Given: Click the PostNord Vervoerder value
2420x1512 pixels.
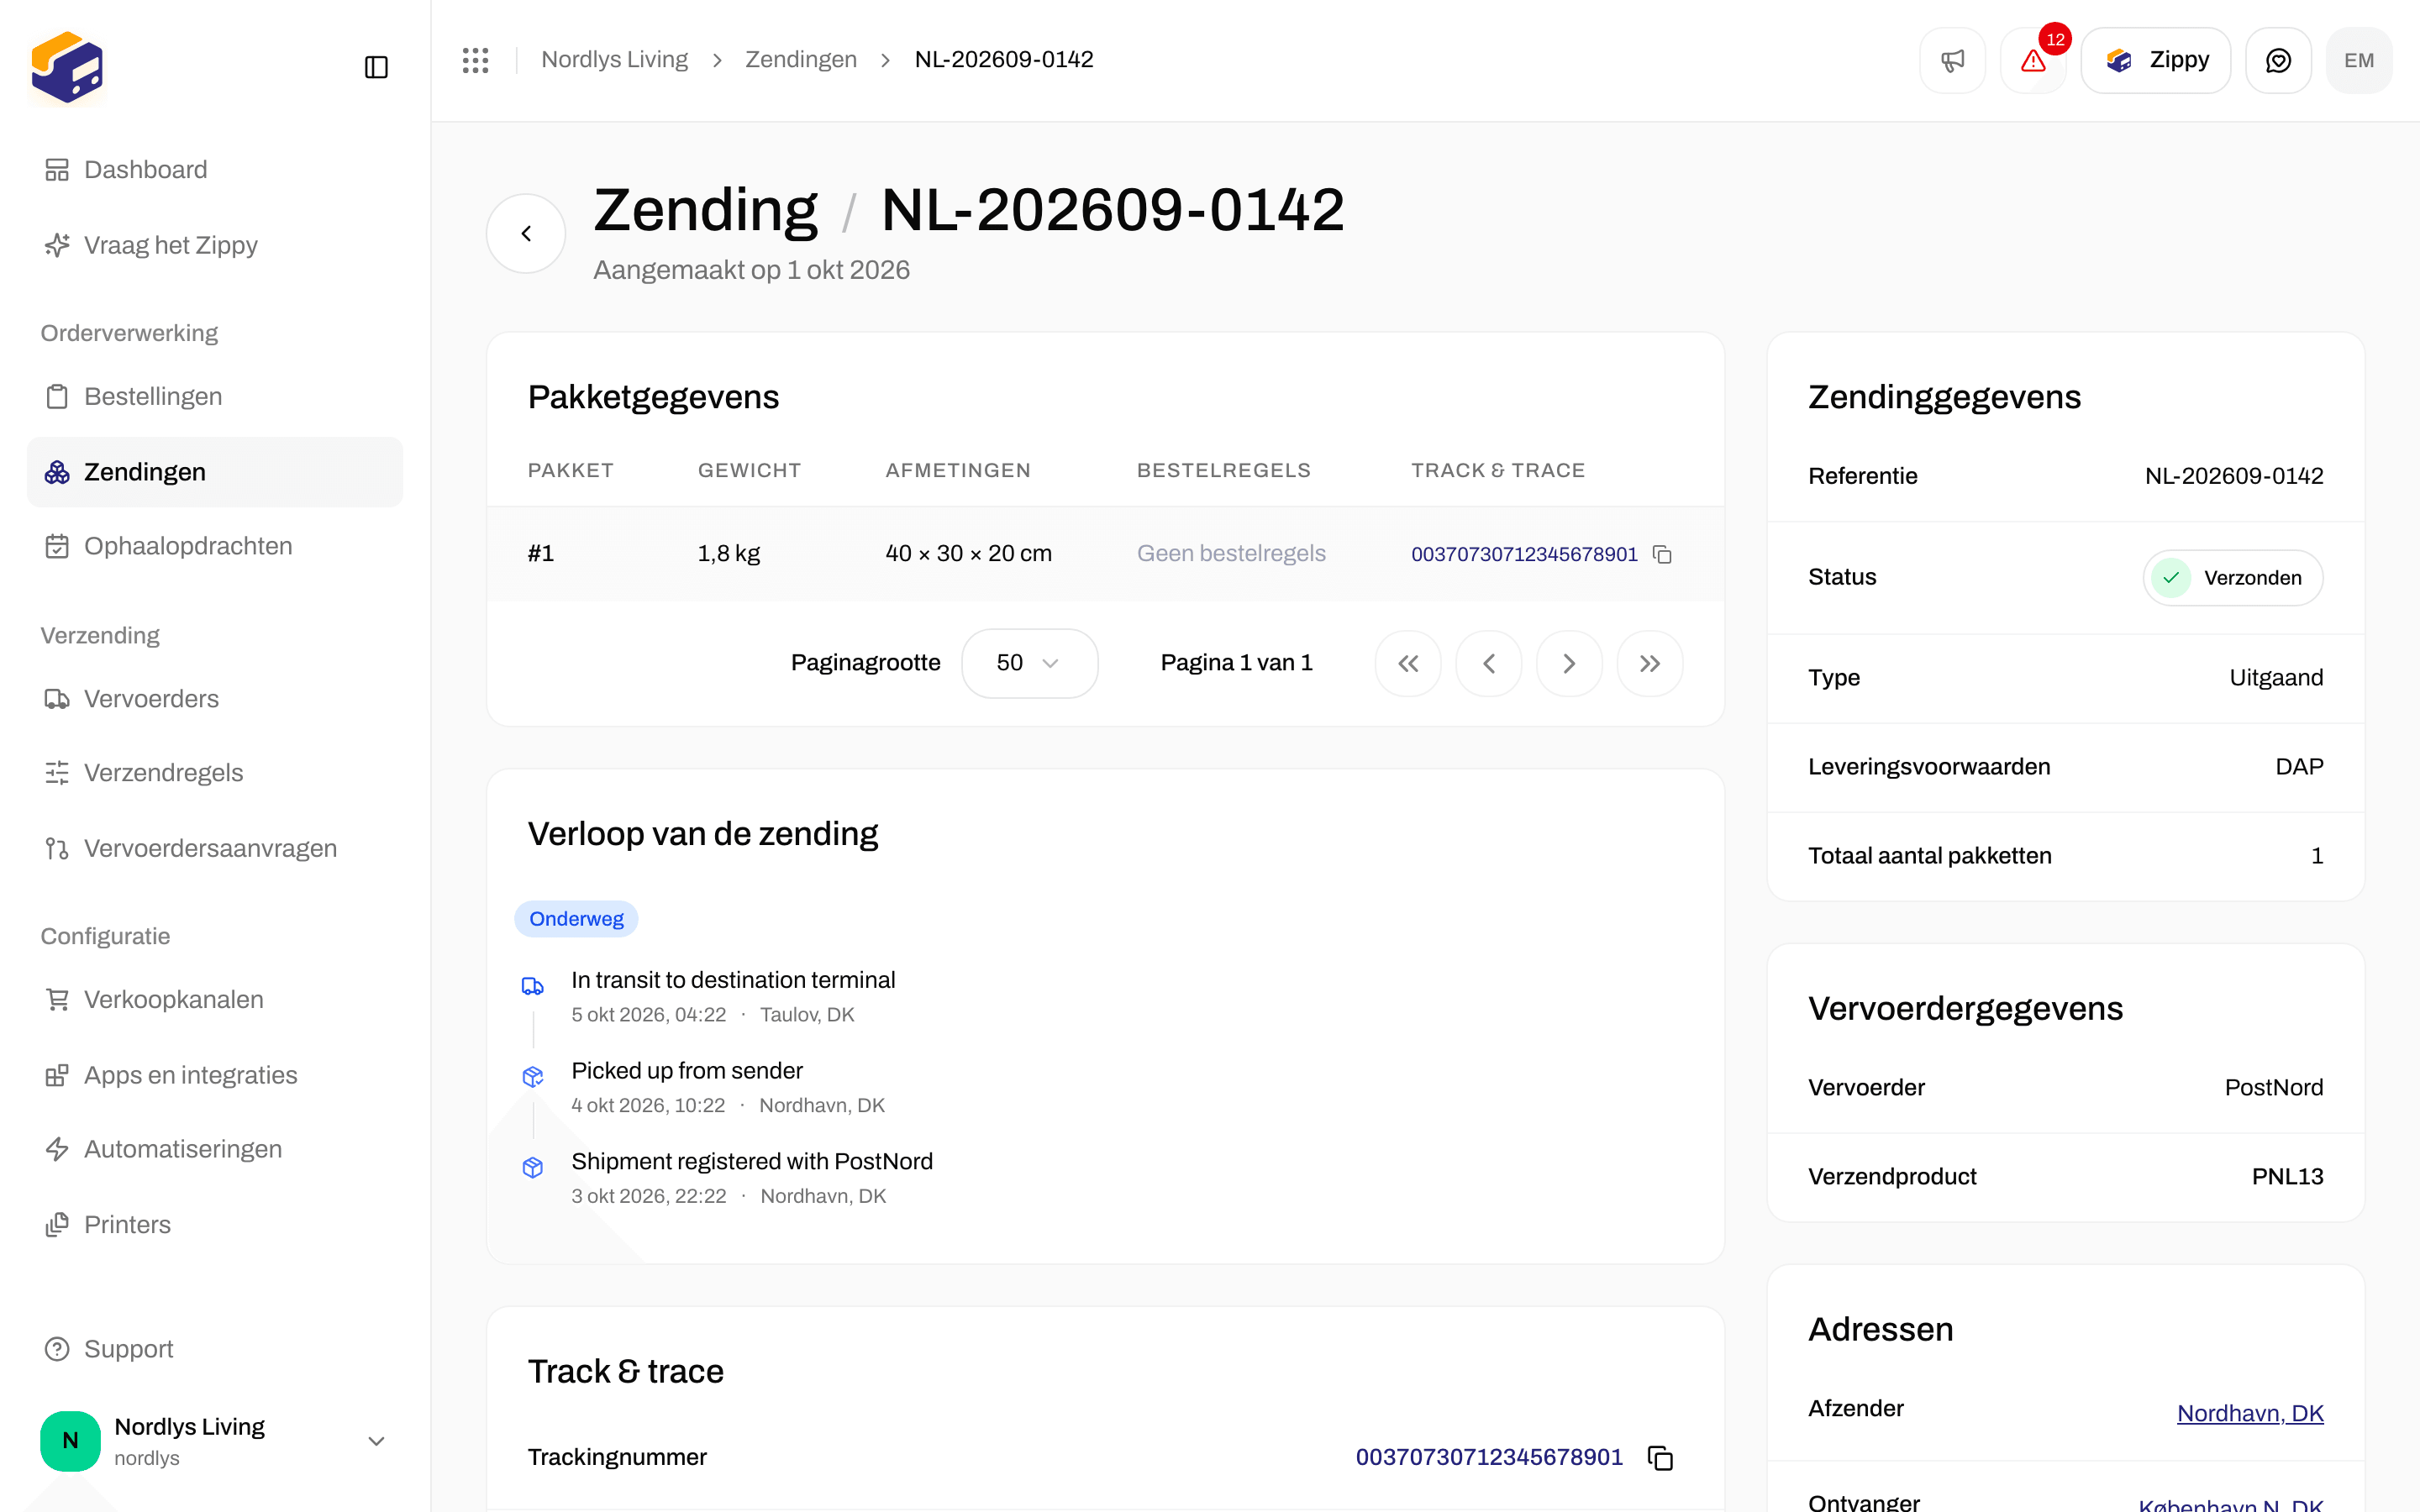Looking at the screenshot, I should 2274,1088.
